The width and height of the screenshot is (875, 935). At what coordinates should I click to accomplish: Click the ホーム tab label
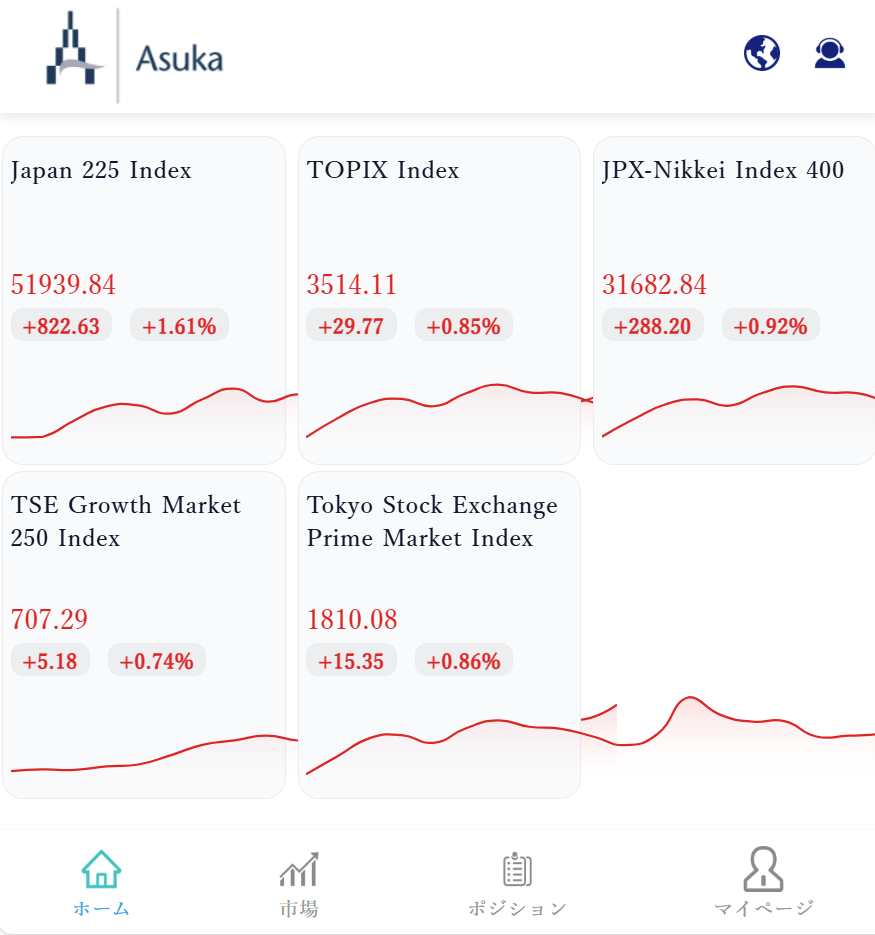click(x=101, y=908)
